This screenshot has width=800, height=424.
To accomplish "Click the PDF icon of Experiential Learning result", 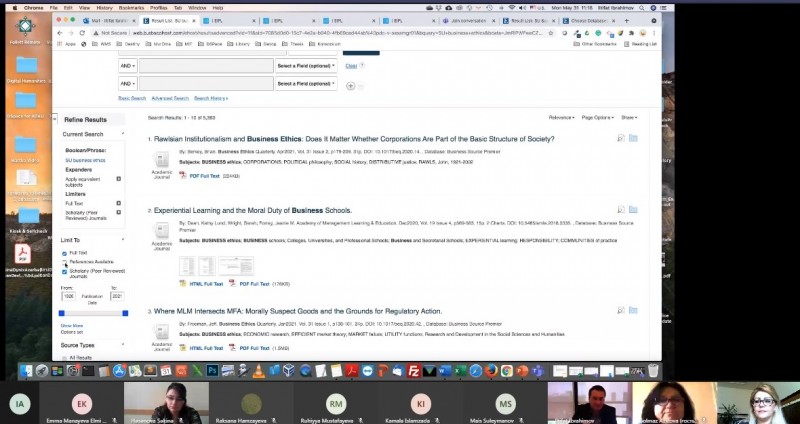I will click(233, 284).
